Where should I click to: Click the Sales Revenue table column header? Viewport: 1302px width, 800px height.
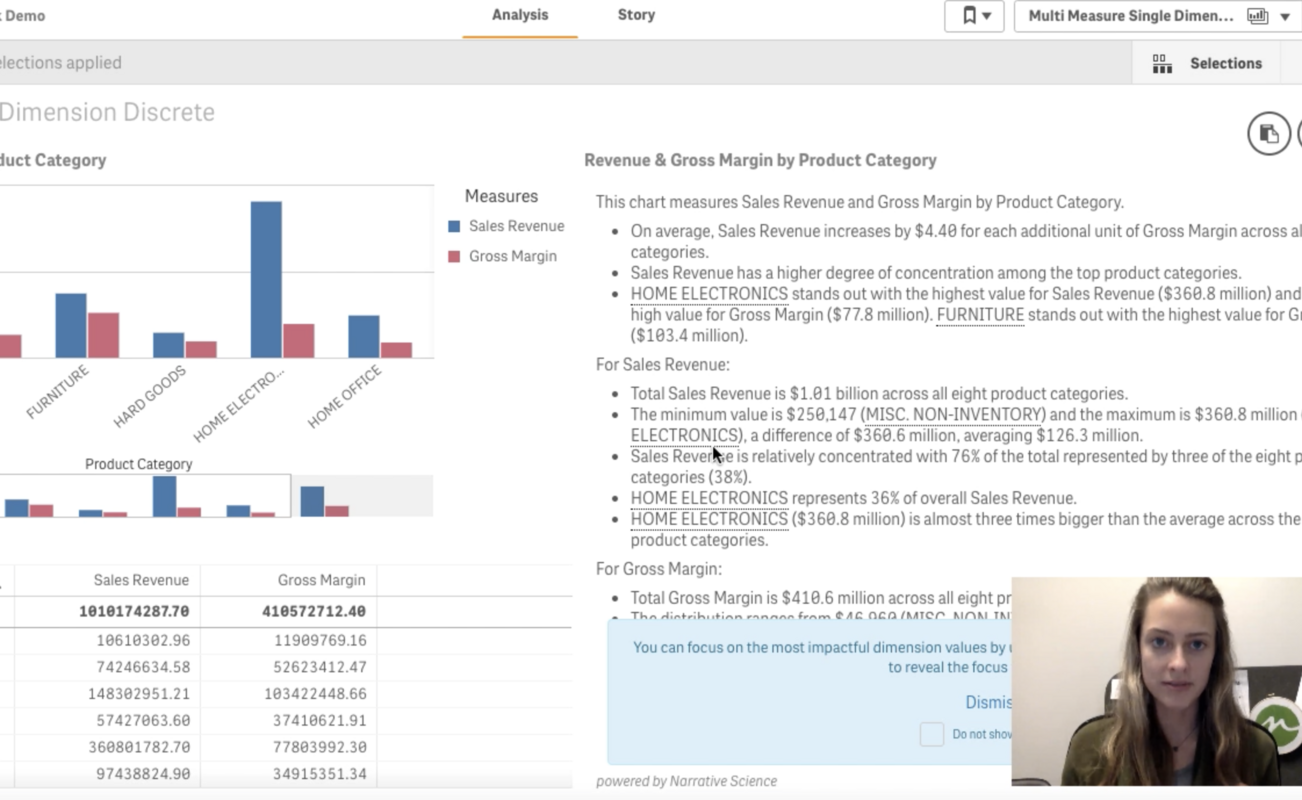click(141, 580)
